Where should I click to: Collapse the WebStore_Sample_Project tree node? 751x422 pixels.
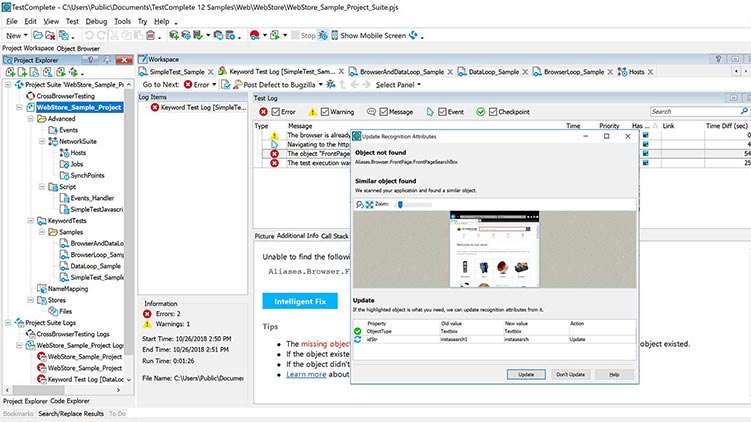(x=19, y=107)
